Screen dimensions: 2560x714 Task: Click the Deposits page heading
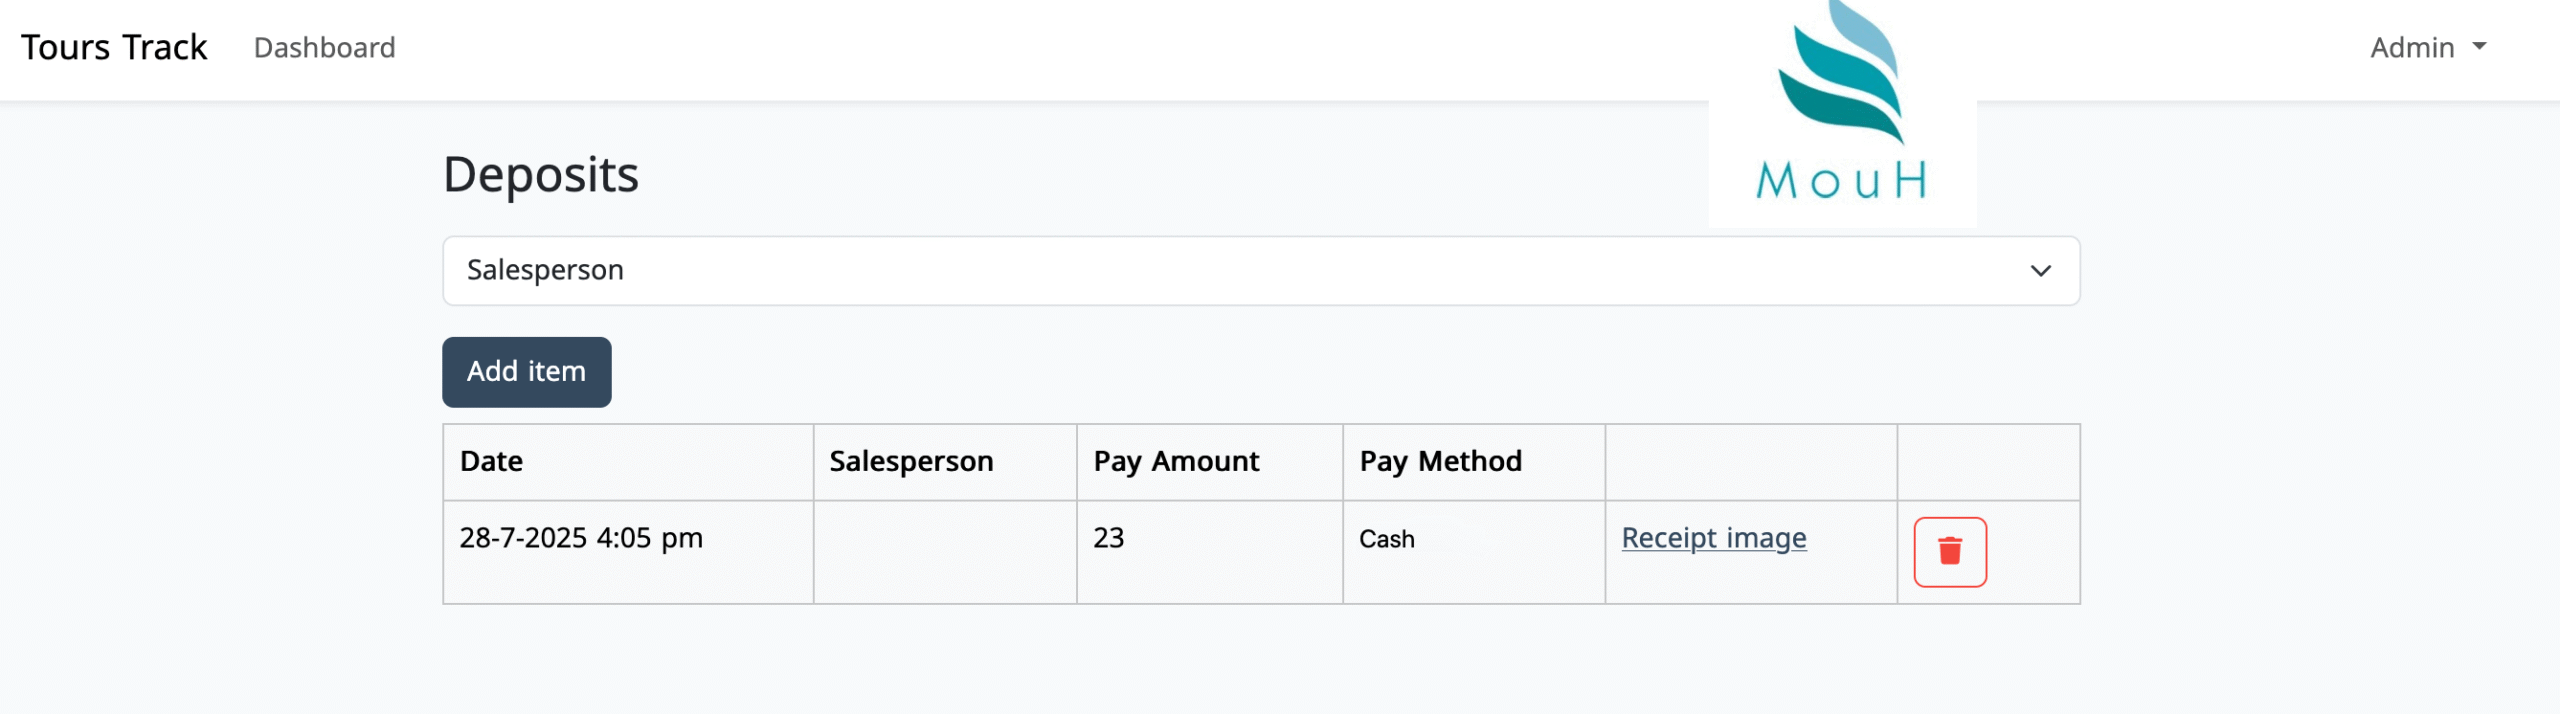(540, 175)
